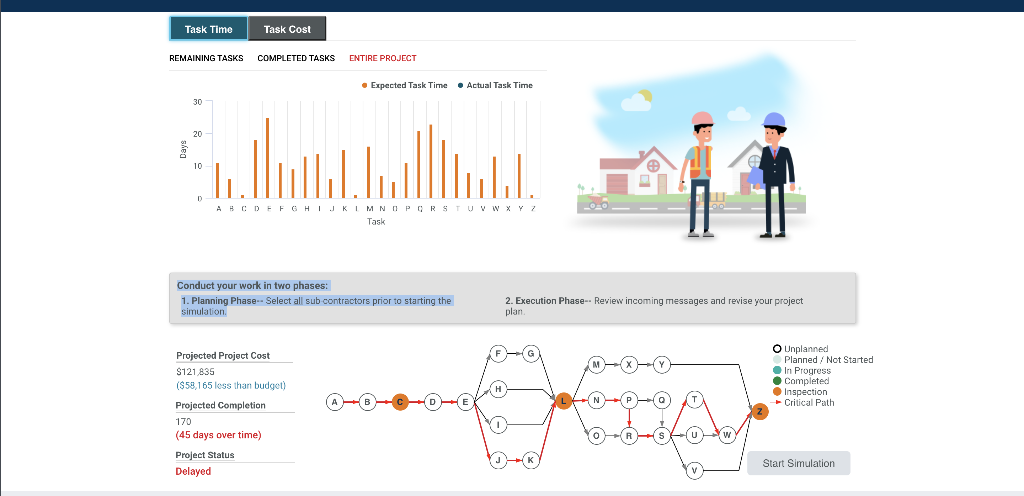Select task node B in network
The image size is (1024, 496).
pos(368,402)
